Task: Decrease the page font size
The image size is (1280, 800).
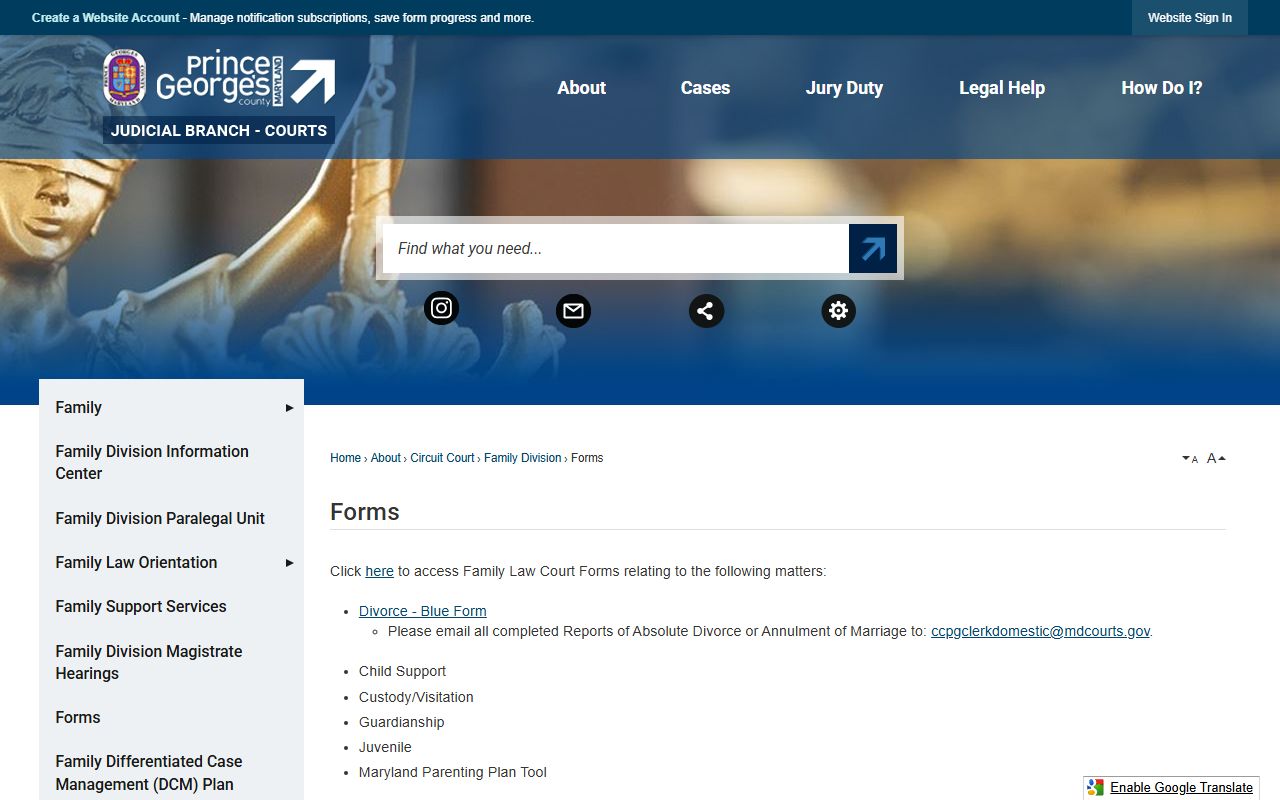Action: tap(1190, 458)
